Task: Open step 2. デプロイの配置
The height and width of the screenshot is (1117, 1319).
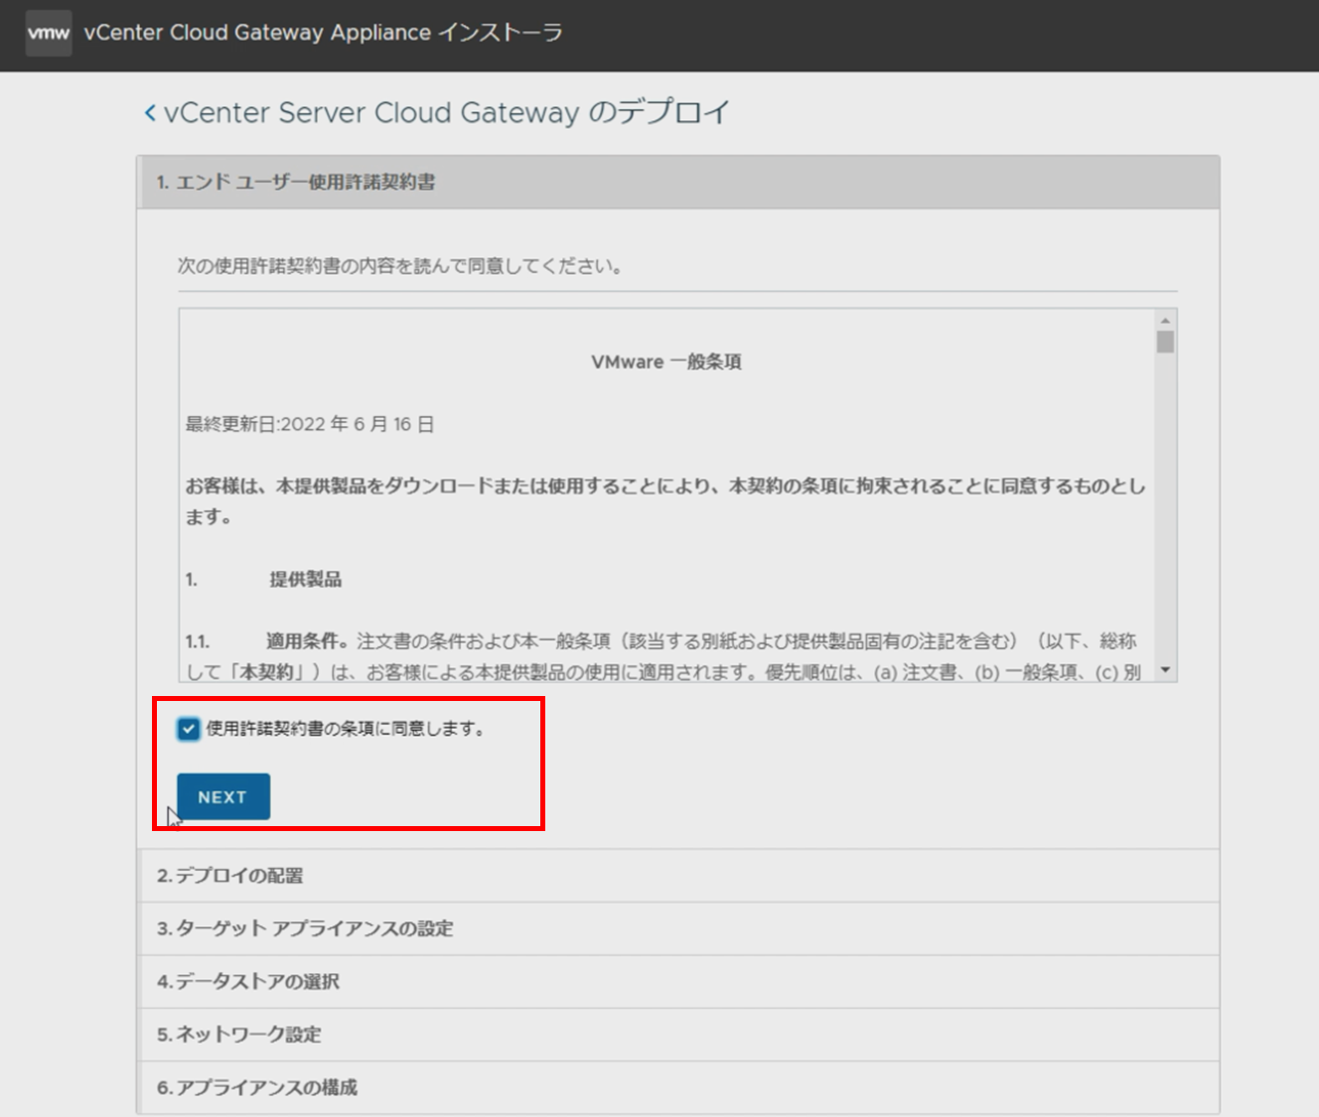Action: [x=678, y=876]
